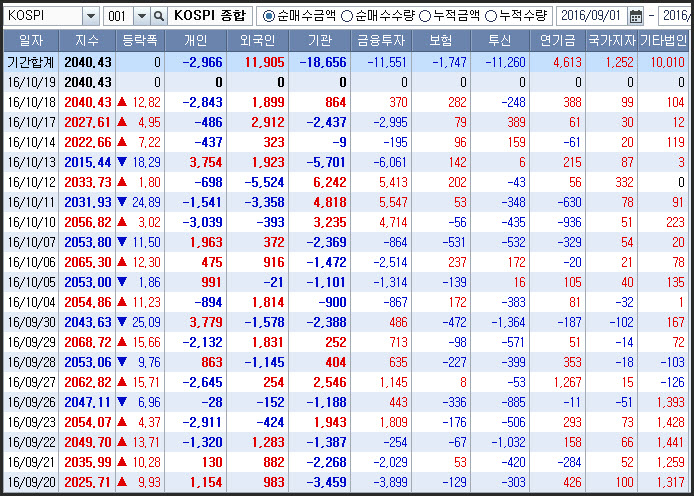Viewport: 694px width, 496px height.
Task: Click the 등락폭 value 25.09
Action: (147, 322)
